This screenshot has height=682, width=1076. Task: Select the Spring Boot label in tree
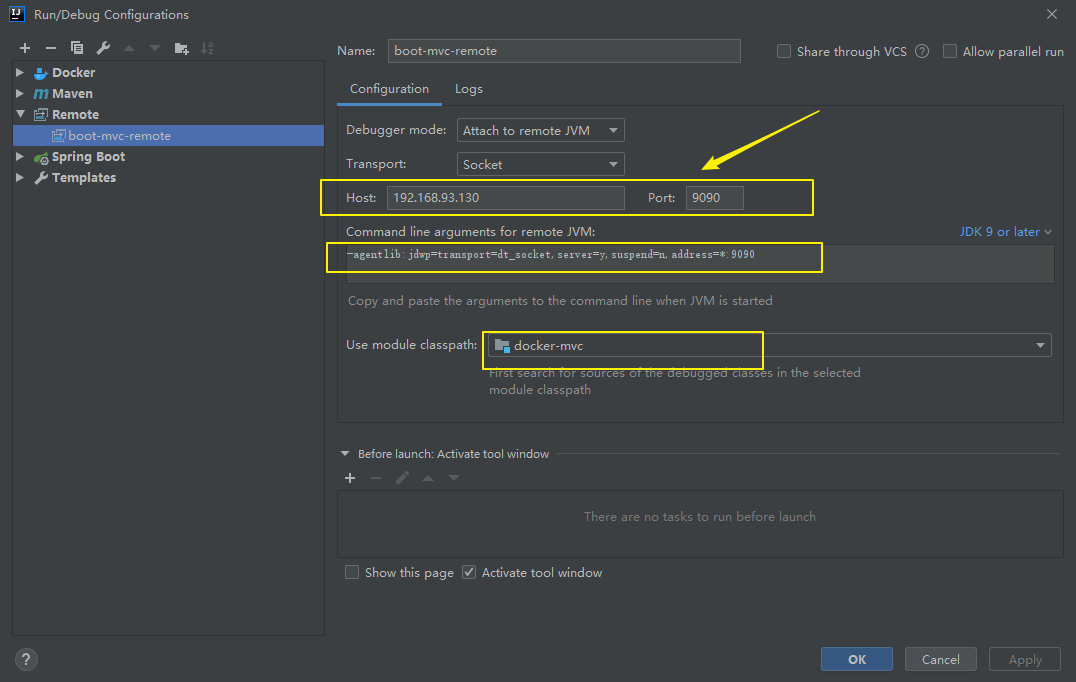pyautogui.click(x=89, y=157)
